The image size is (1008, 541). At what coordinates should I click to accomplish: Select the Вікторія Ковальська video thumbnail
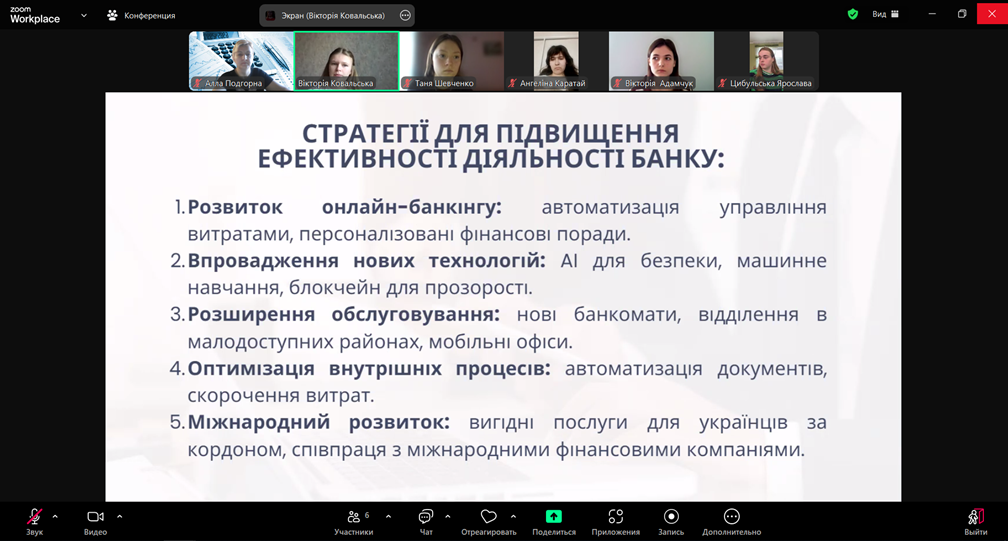[346, 61]
